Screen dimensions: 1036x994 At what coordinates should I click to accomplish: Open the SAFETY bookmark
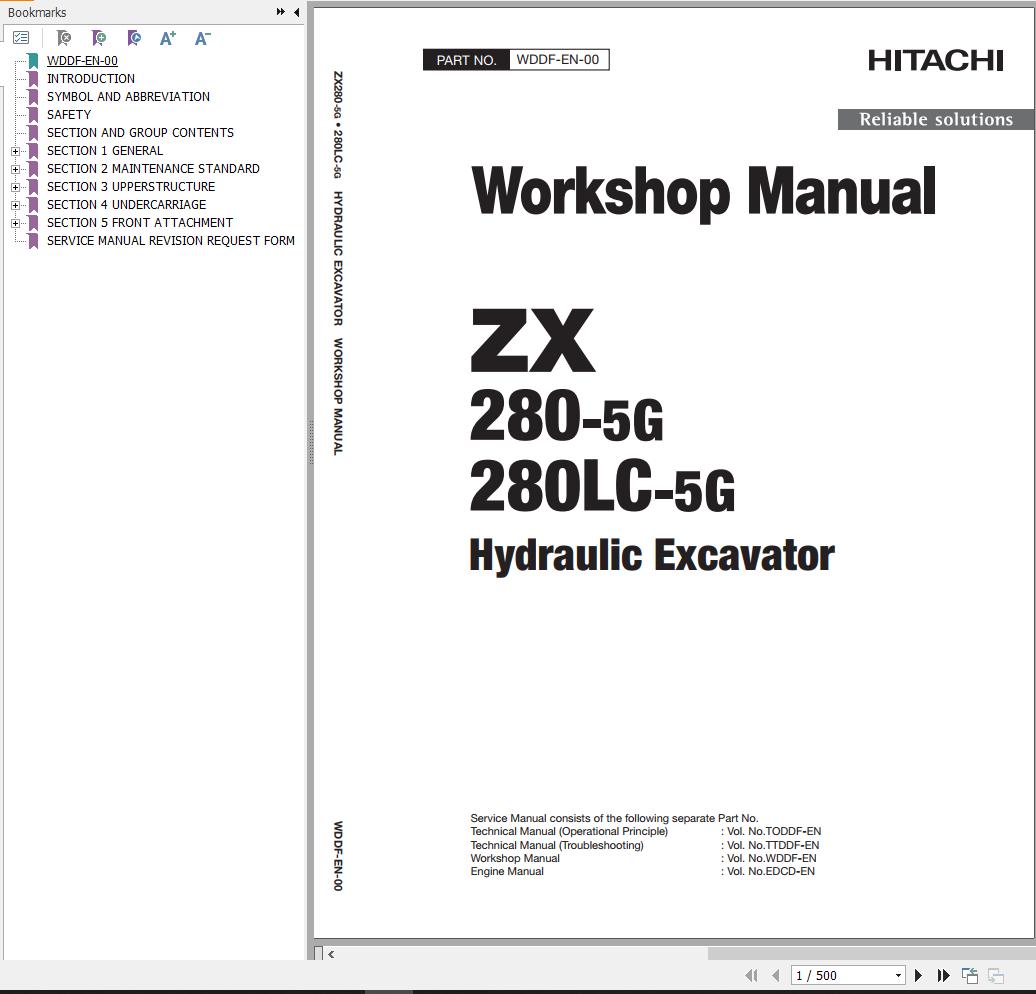coord(69,114)
